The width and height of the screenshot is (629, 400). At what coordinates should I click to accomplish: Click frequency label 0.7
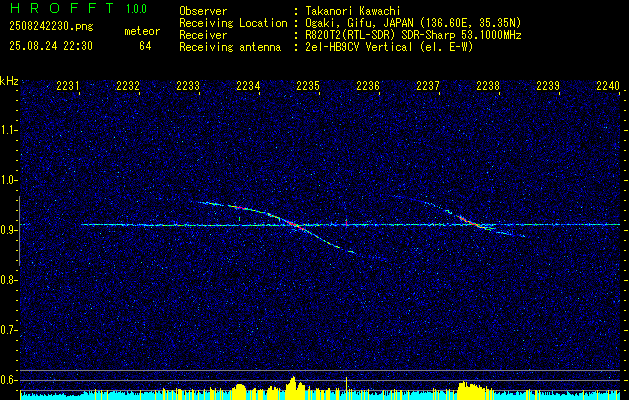pos(9,330)
